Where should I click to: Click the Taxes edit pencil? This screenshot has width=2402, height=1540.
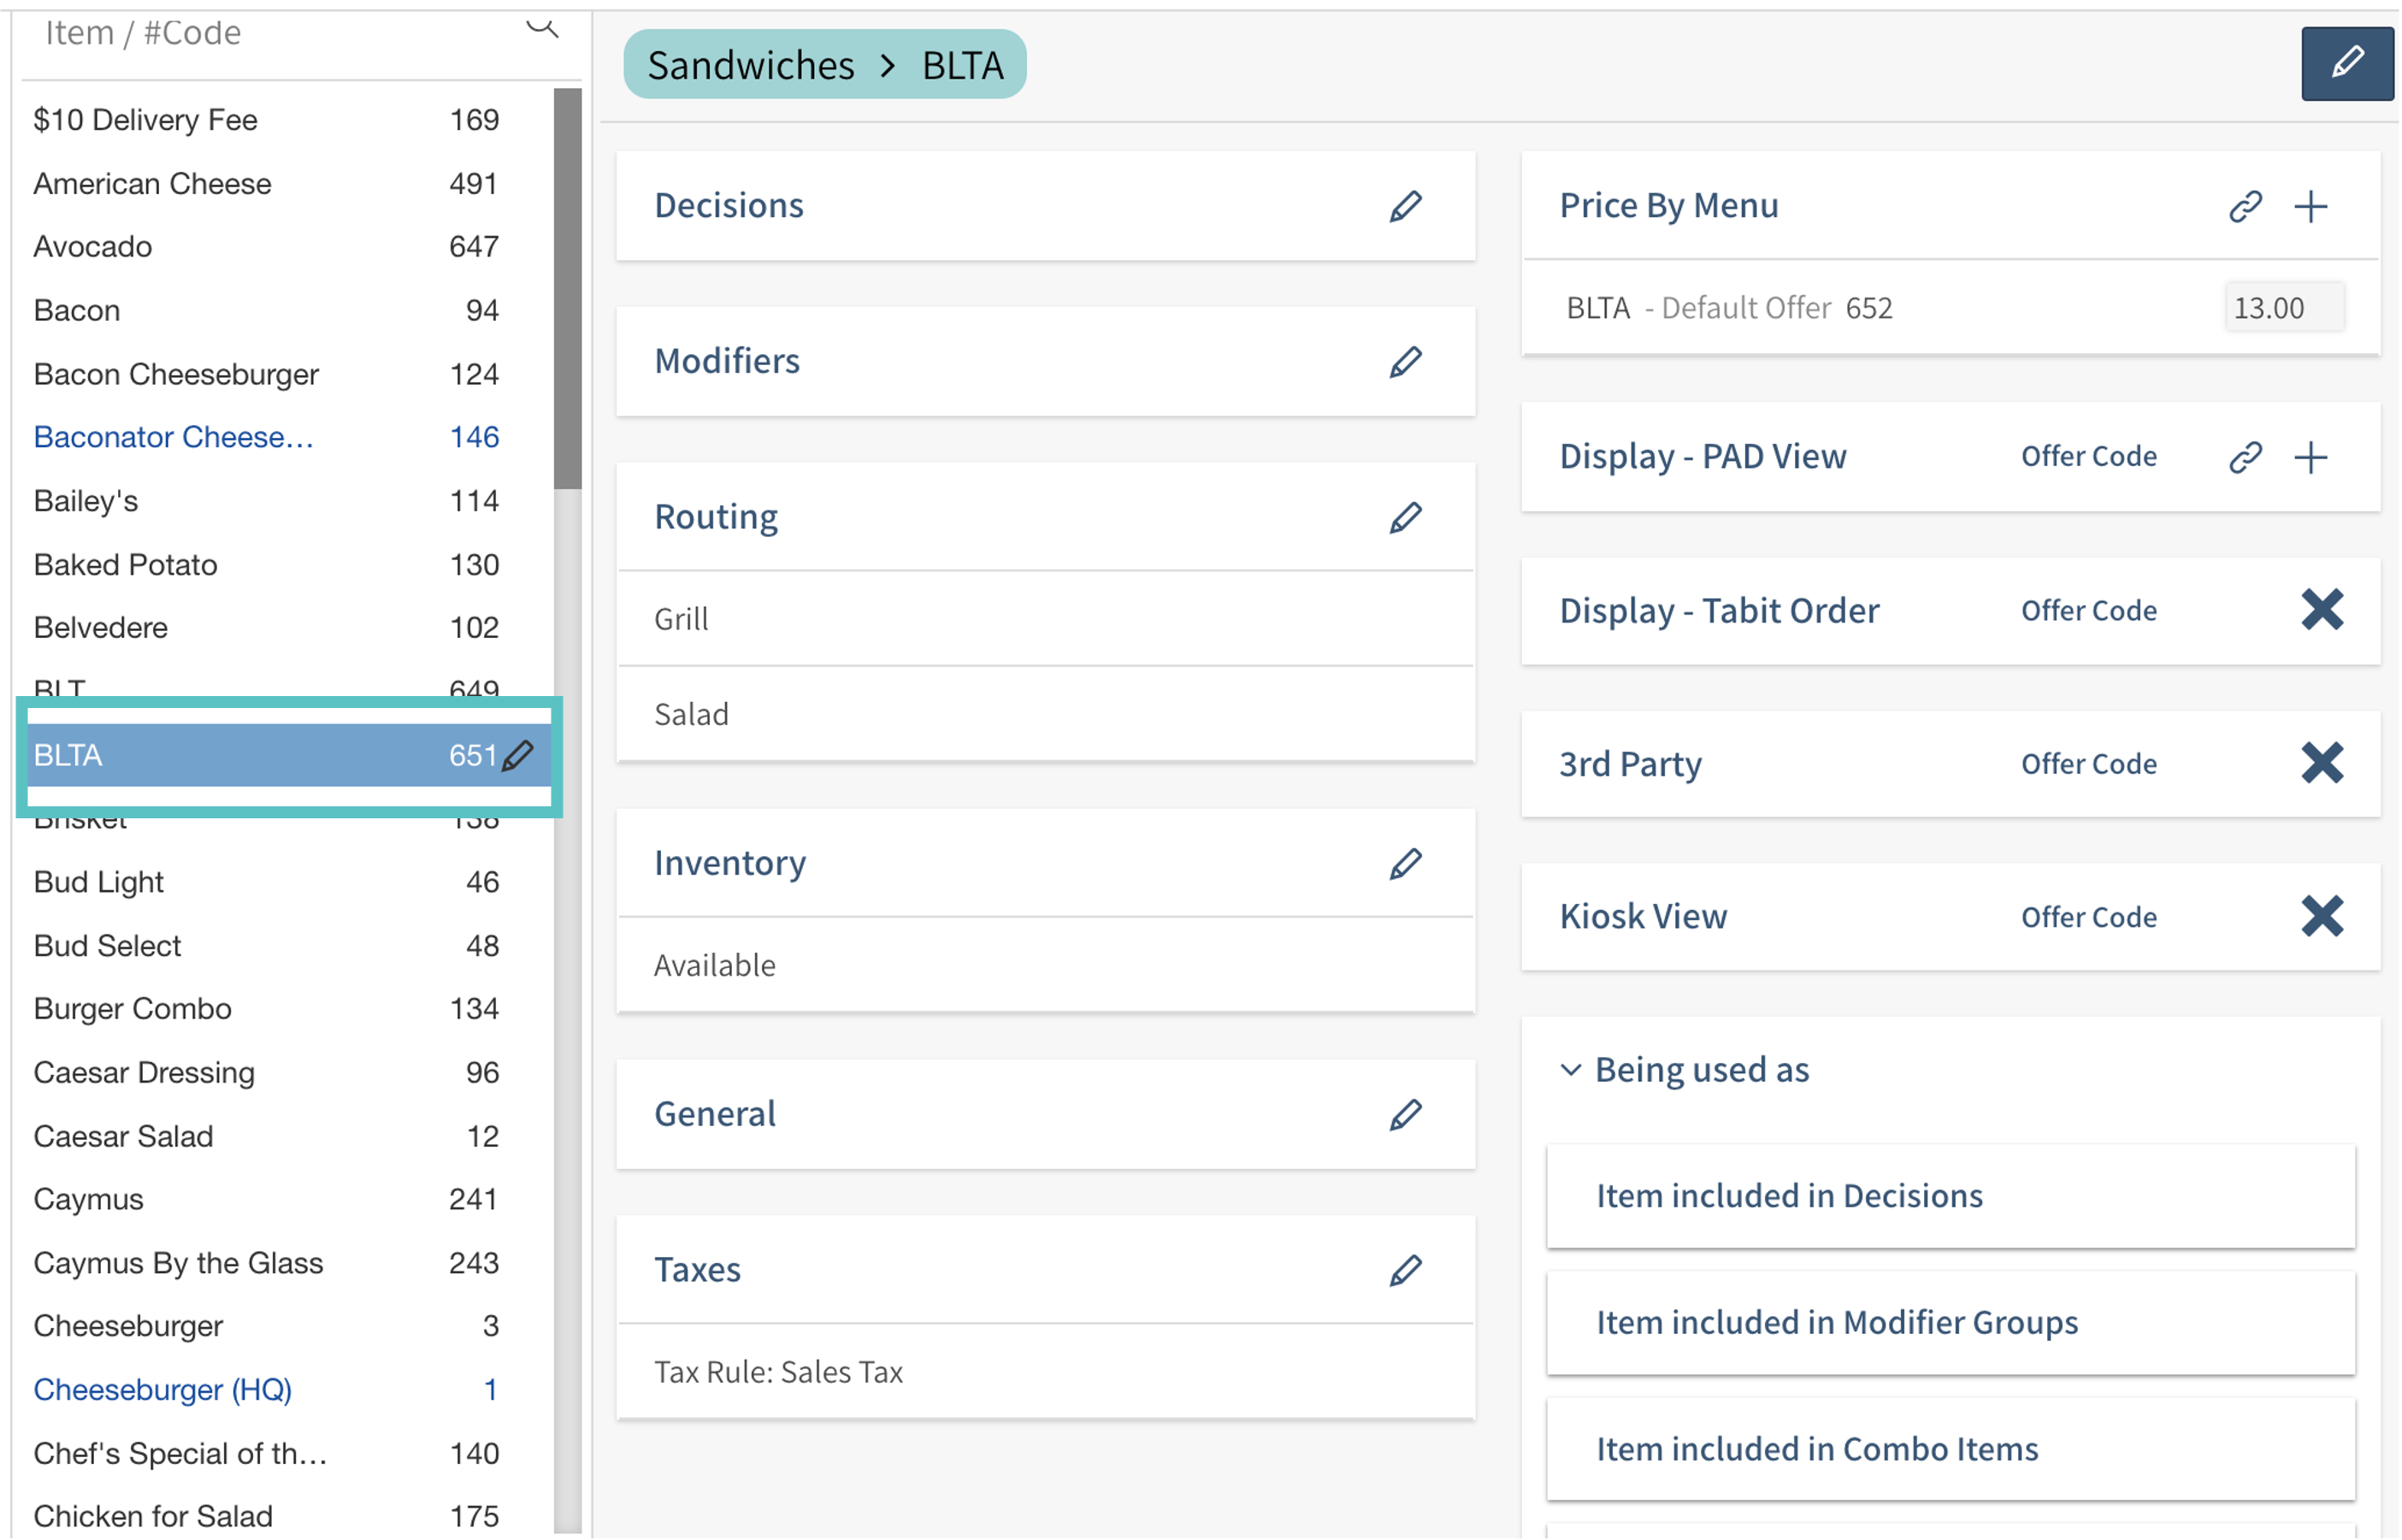pos(1405,1270)
